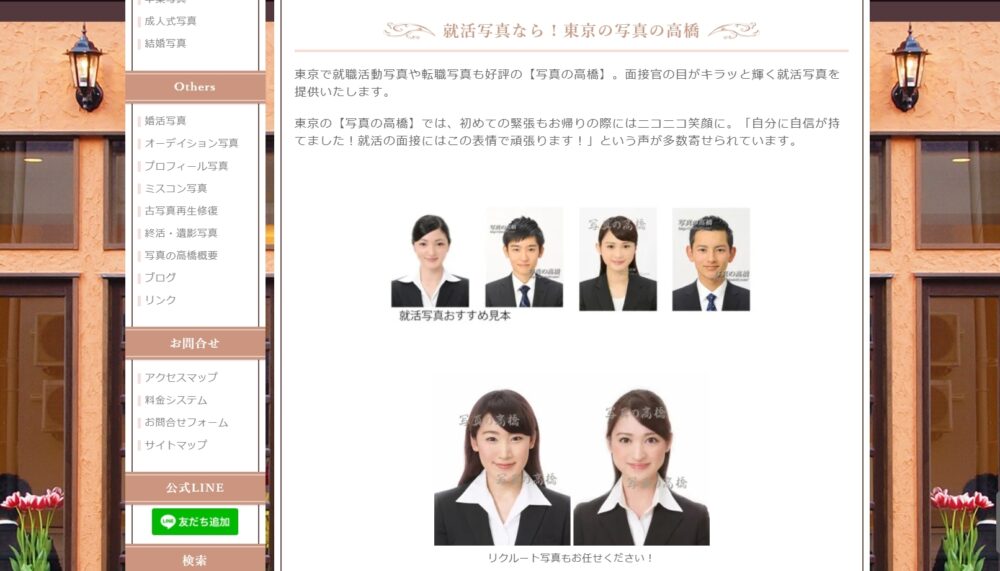Click the 検索 section header
The height and width of the screenshot is (571, 1000).
pos(195,560)
